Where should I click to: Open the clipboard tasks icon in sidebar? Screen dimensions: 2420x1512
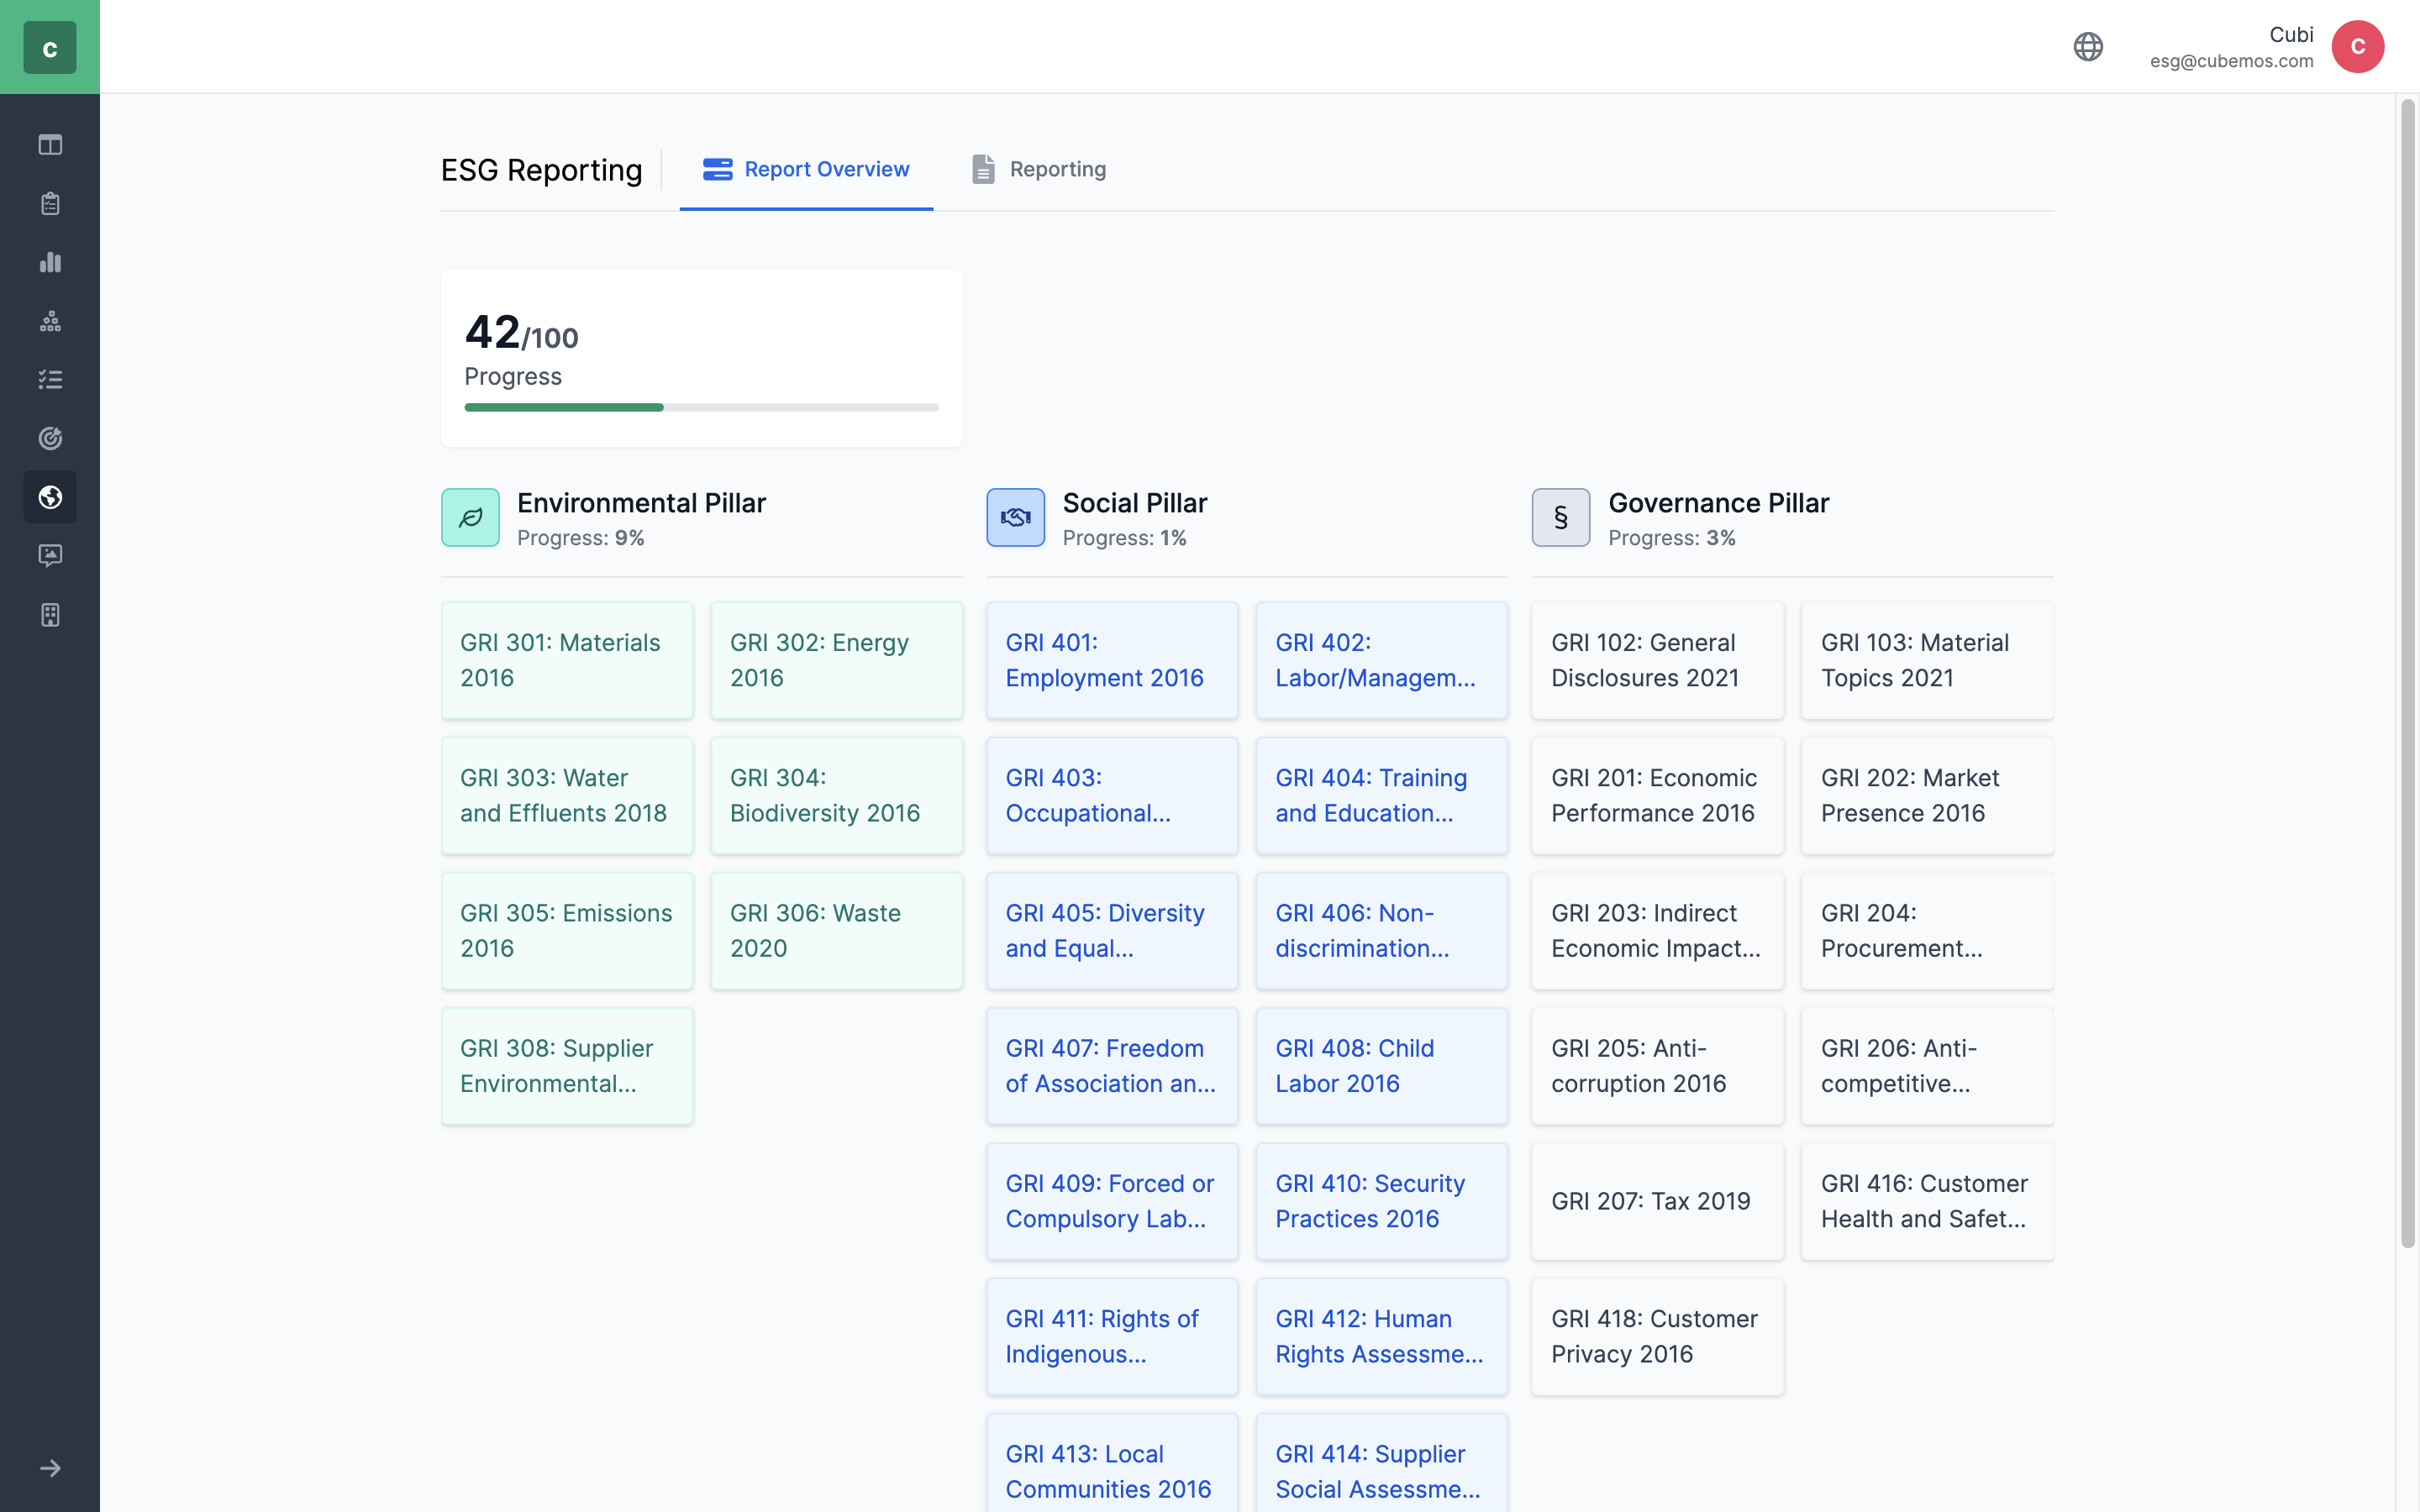50,204
